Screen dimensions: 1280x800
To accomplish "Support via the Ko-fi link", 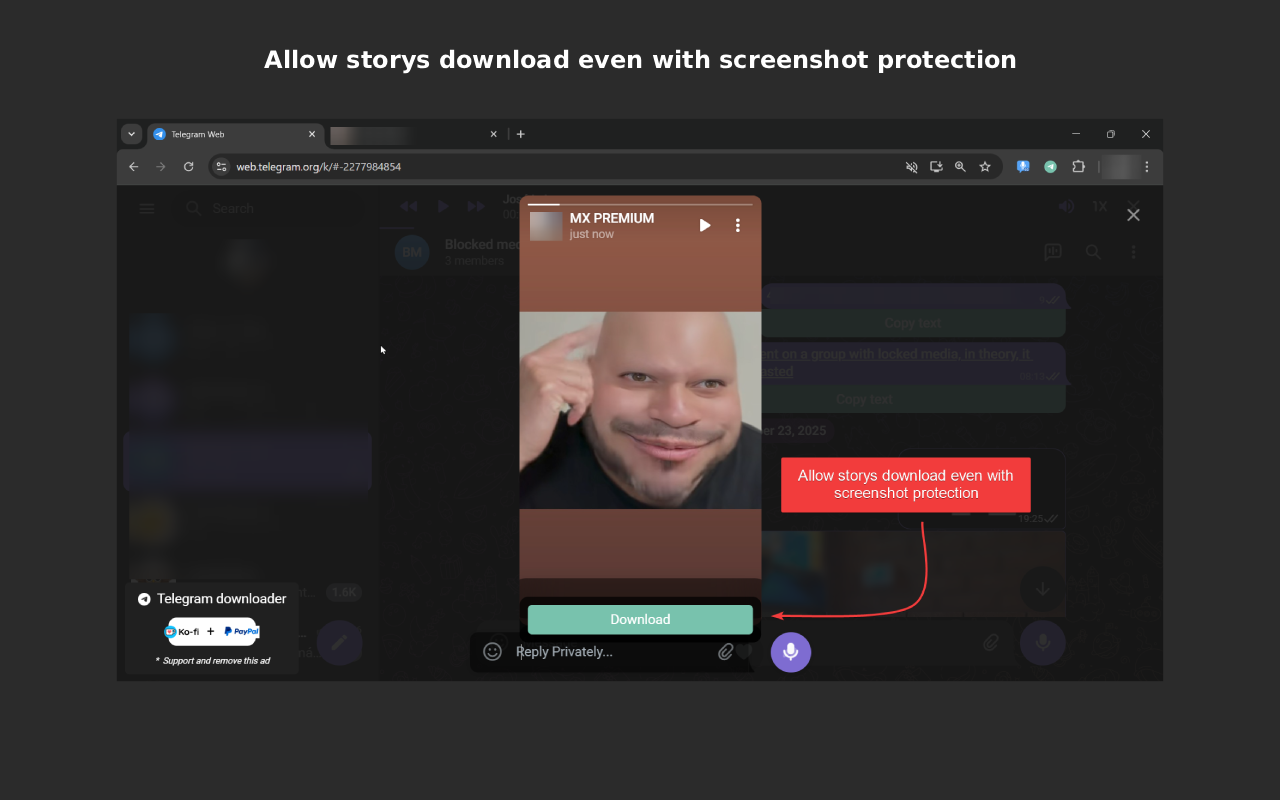I will pyautogui.click(x=184, y=631).
